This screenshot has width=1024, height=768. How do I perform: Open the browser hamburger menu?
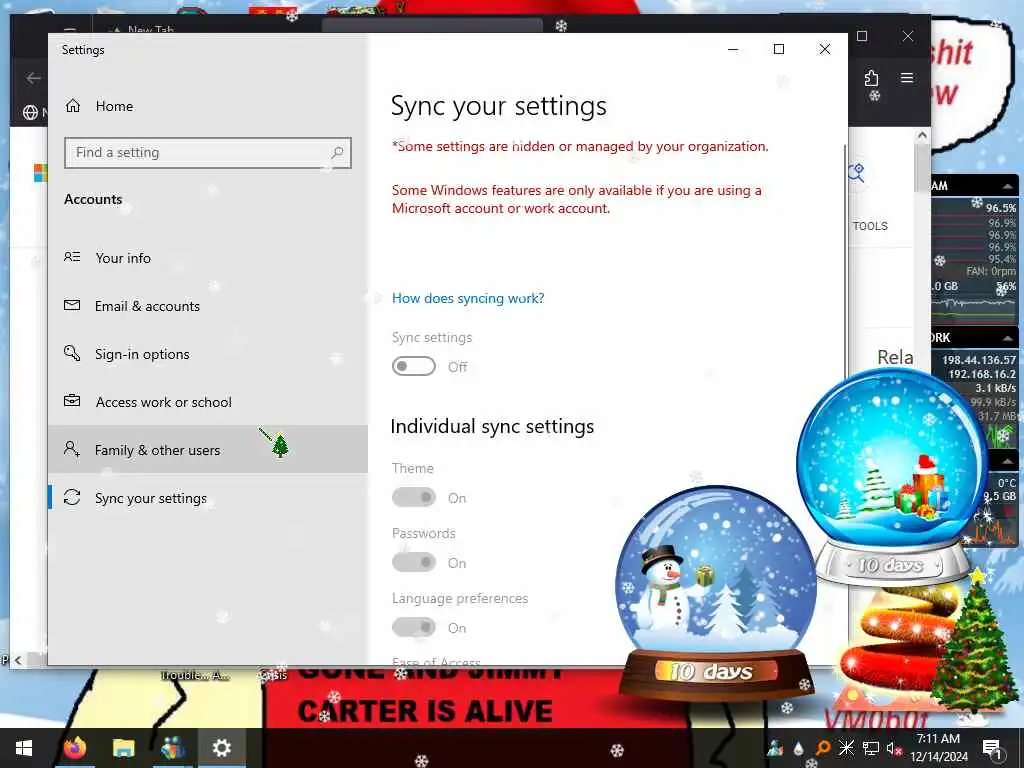pyautogui.click(x=907, y=78)
